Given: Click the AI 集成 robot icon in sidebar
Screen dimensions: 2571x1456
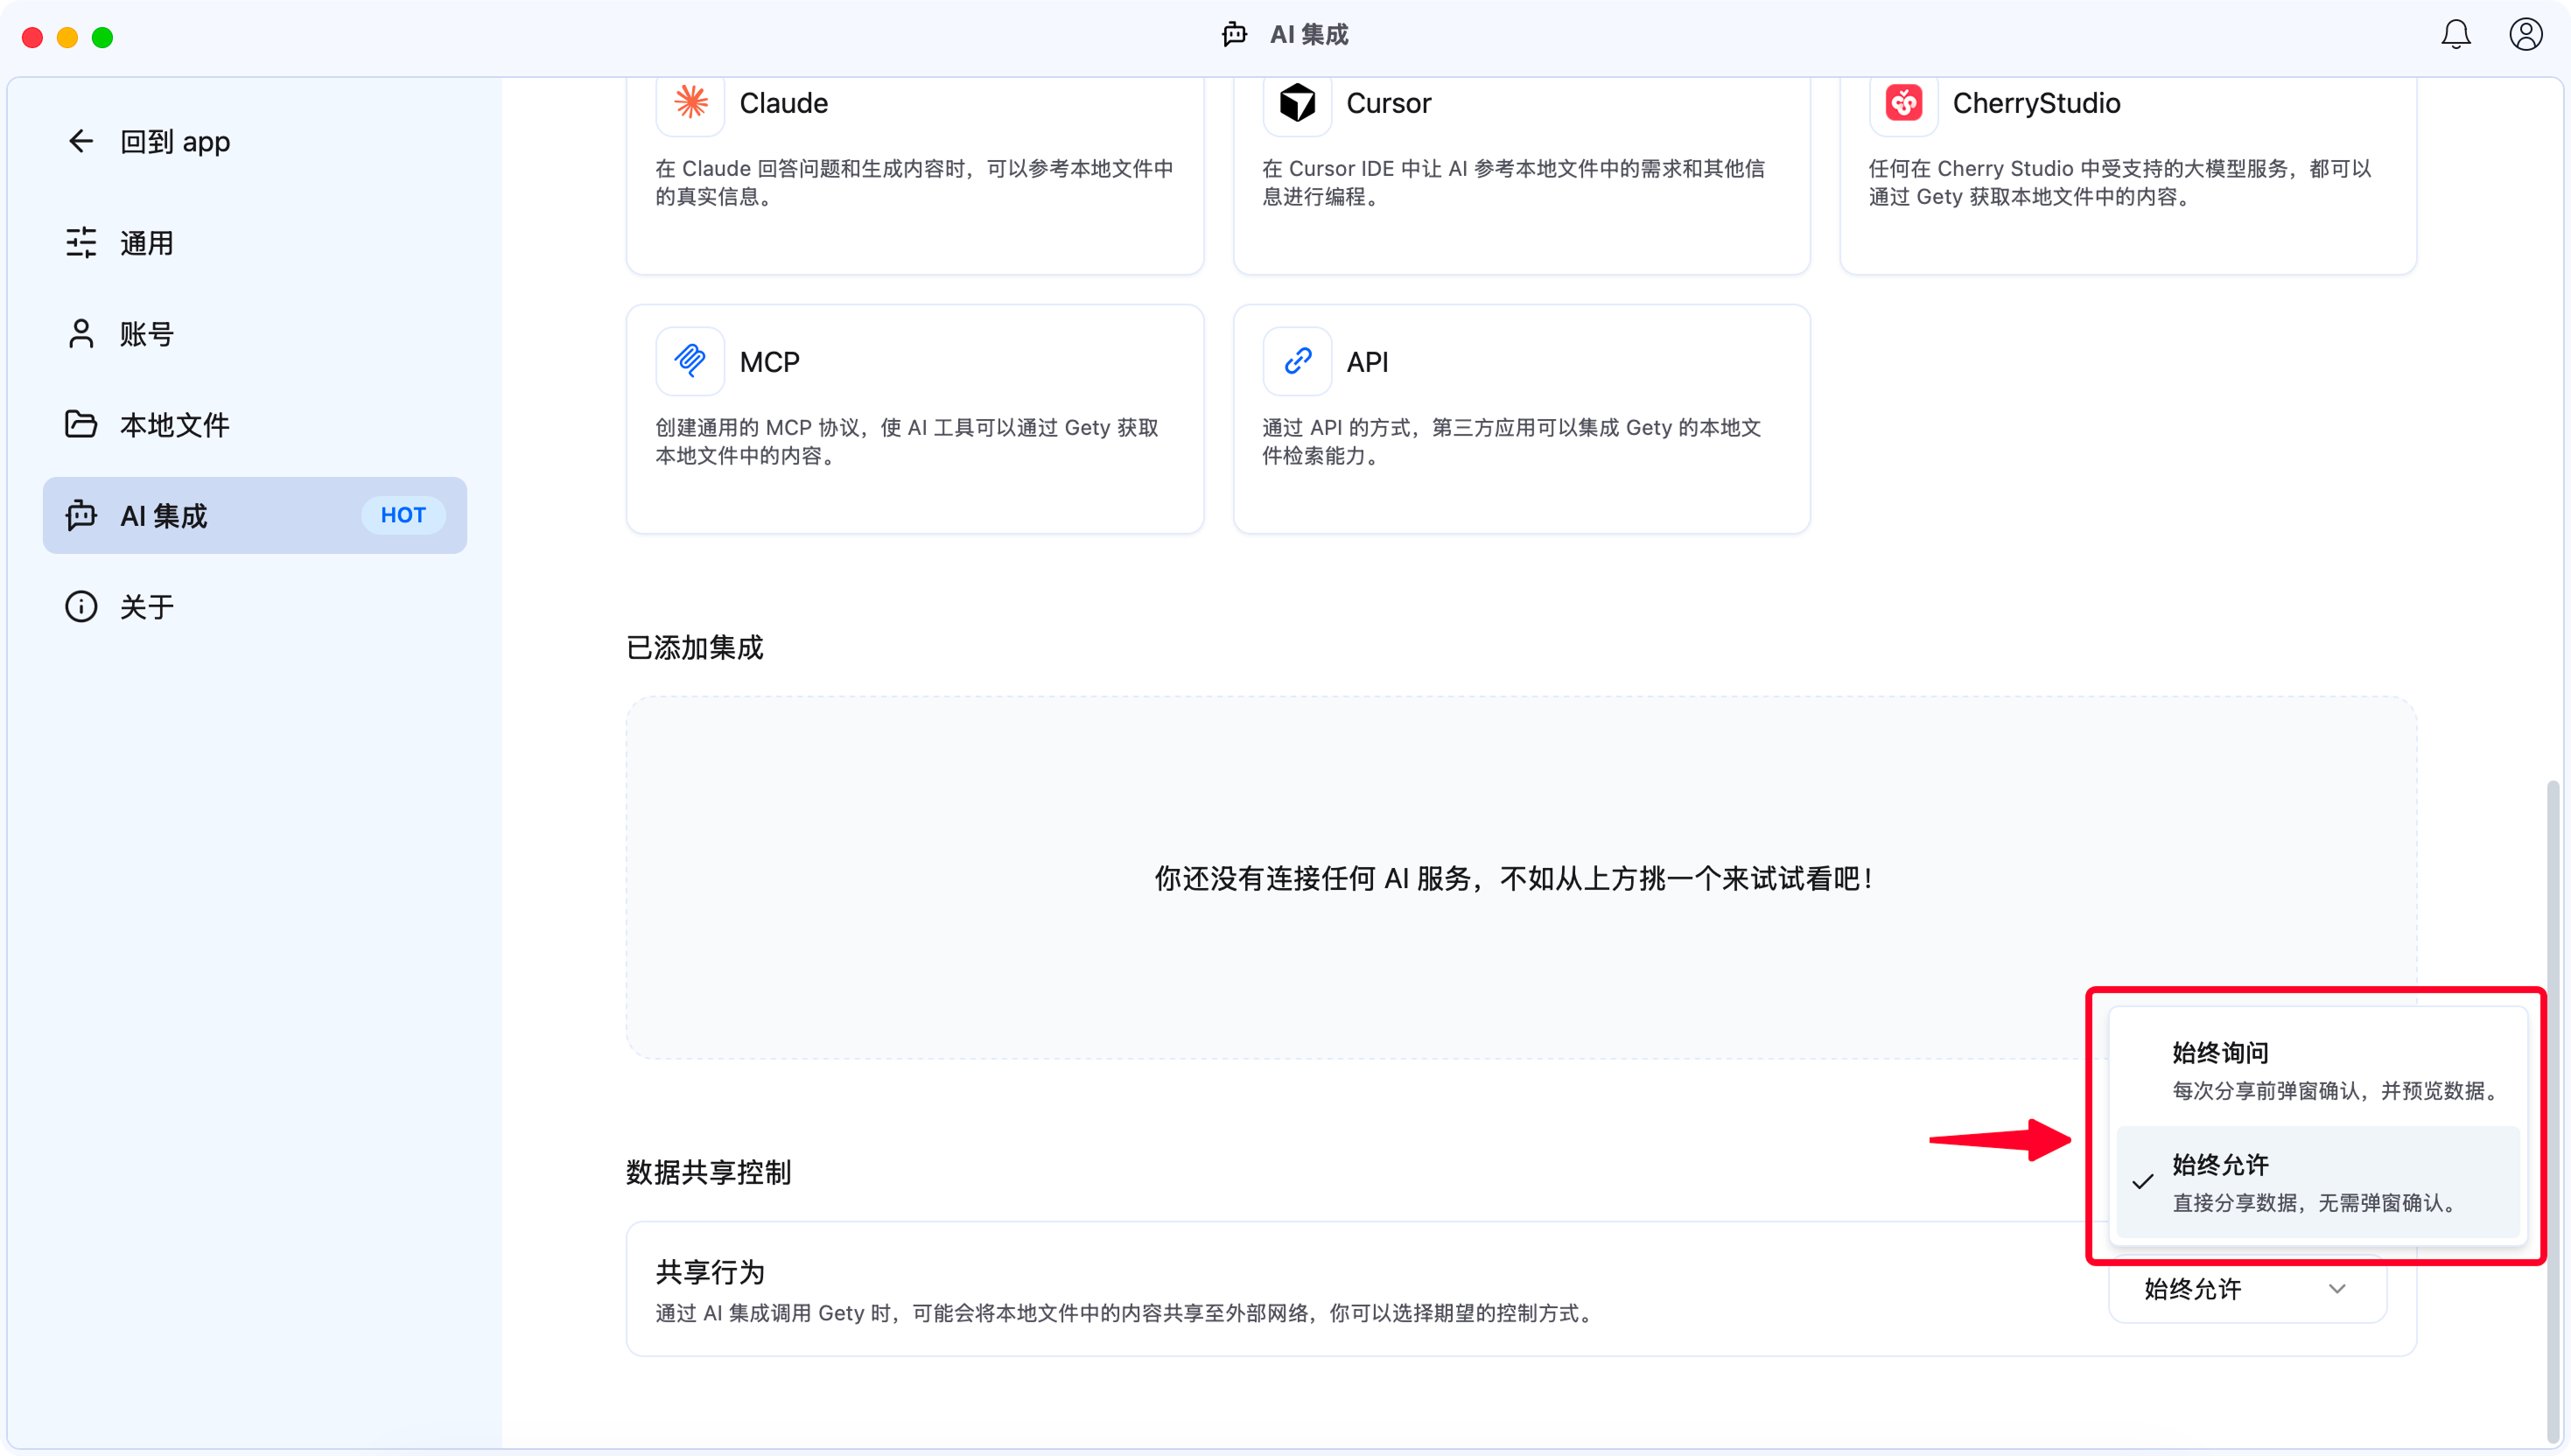Looking at the screenshot, I should (81, 516).
